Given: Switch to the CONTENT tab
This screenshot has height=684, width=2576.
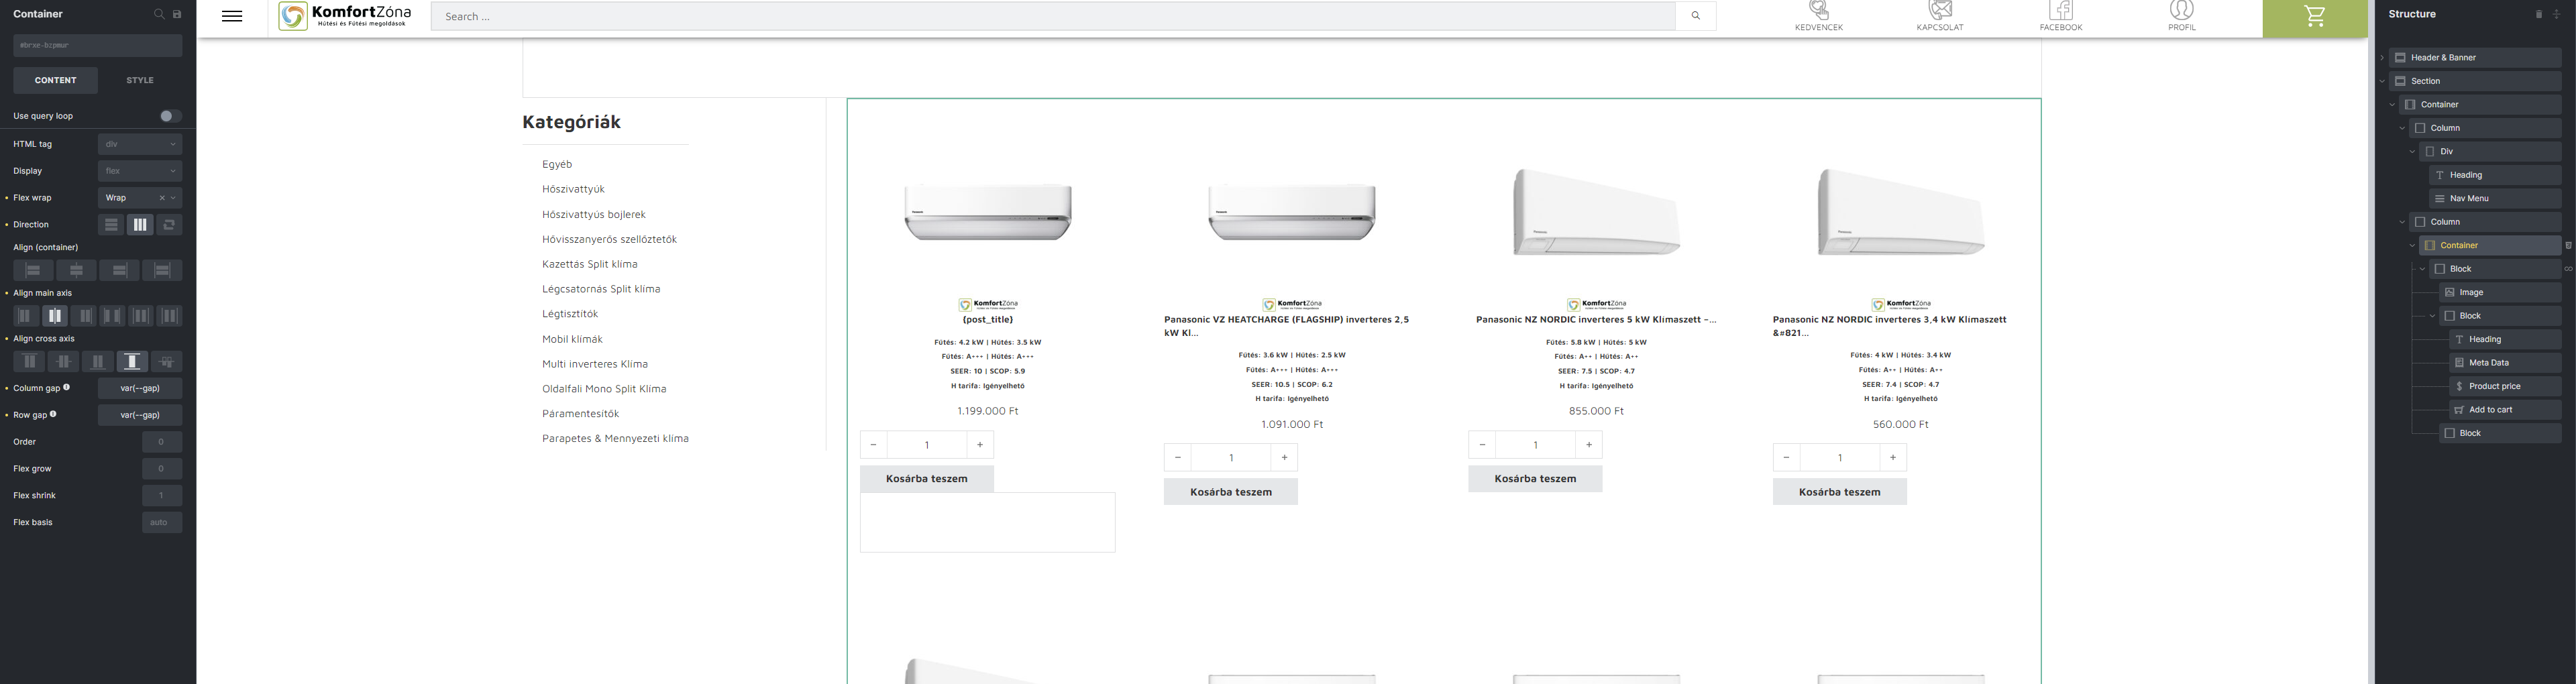Looking at the screenshot, I should 55,80.
